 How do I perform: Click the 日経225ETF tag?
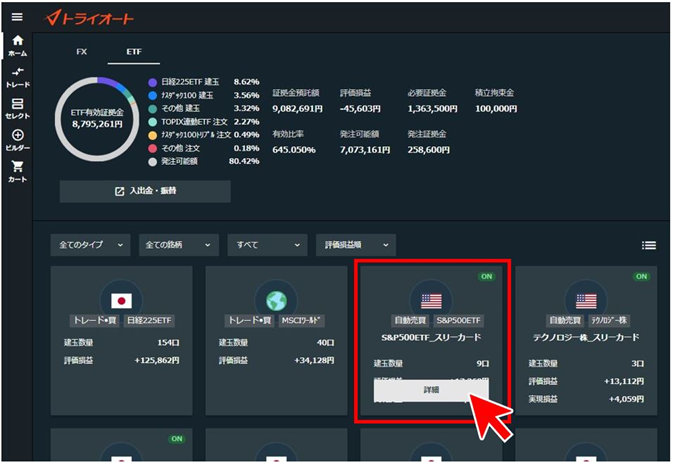tap(149, 320)
